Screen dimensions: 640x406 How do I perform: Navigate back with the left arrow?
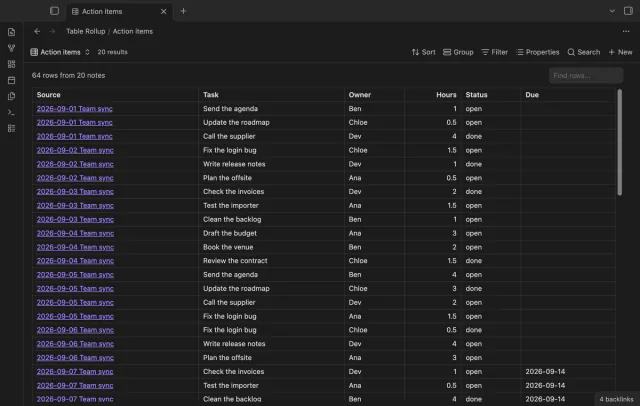(x=37, y=31)
